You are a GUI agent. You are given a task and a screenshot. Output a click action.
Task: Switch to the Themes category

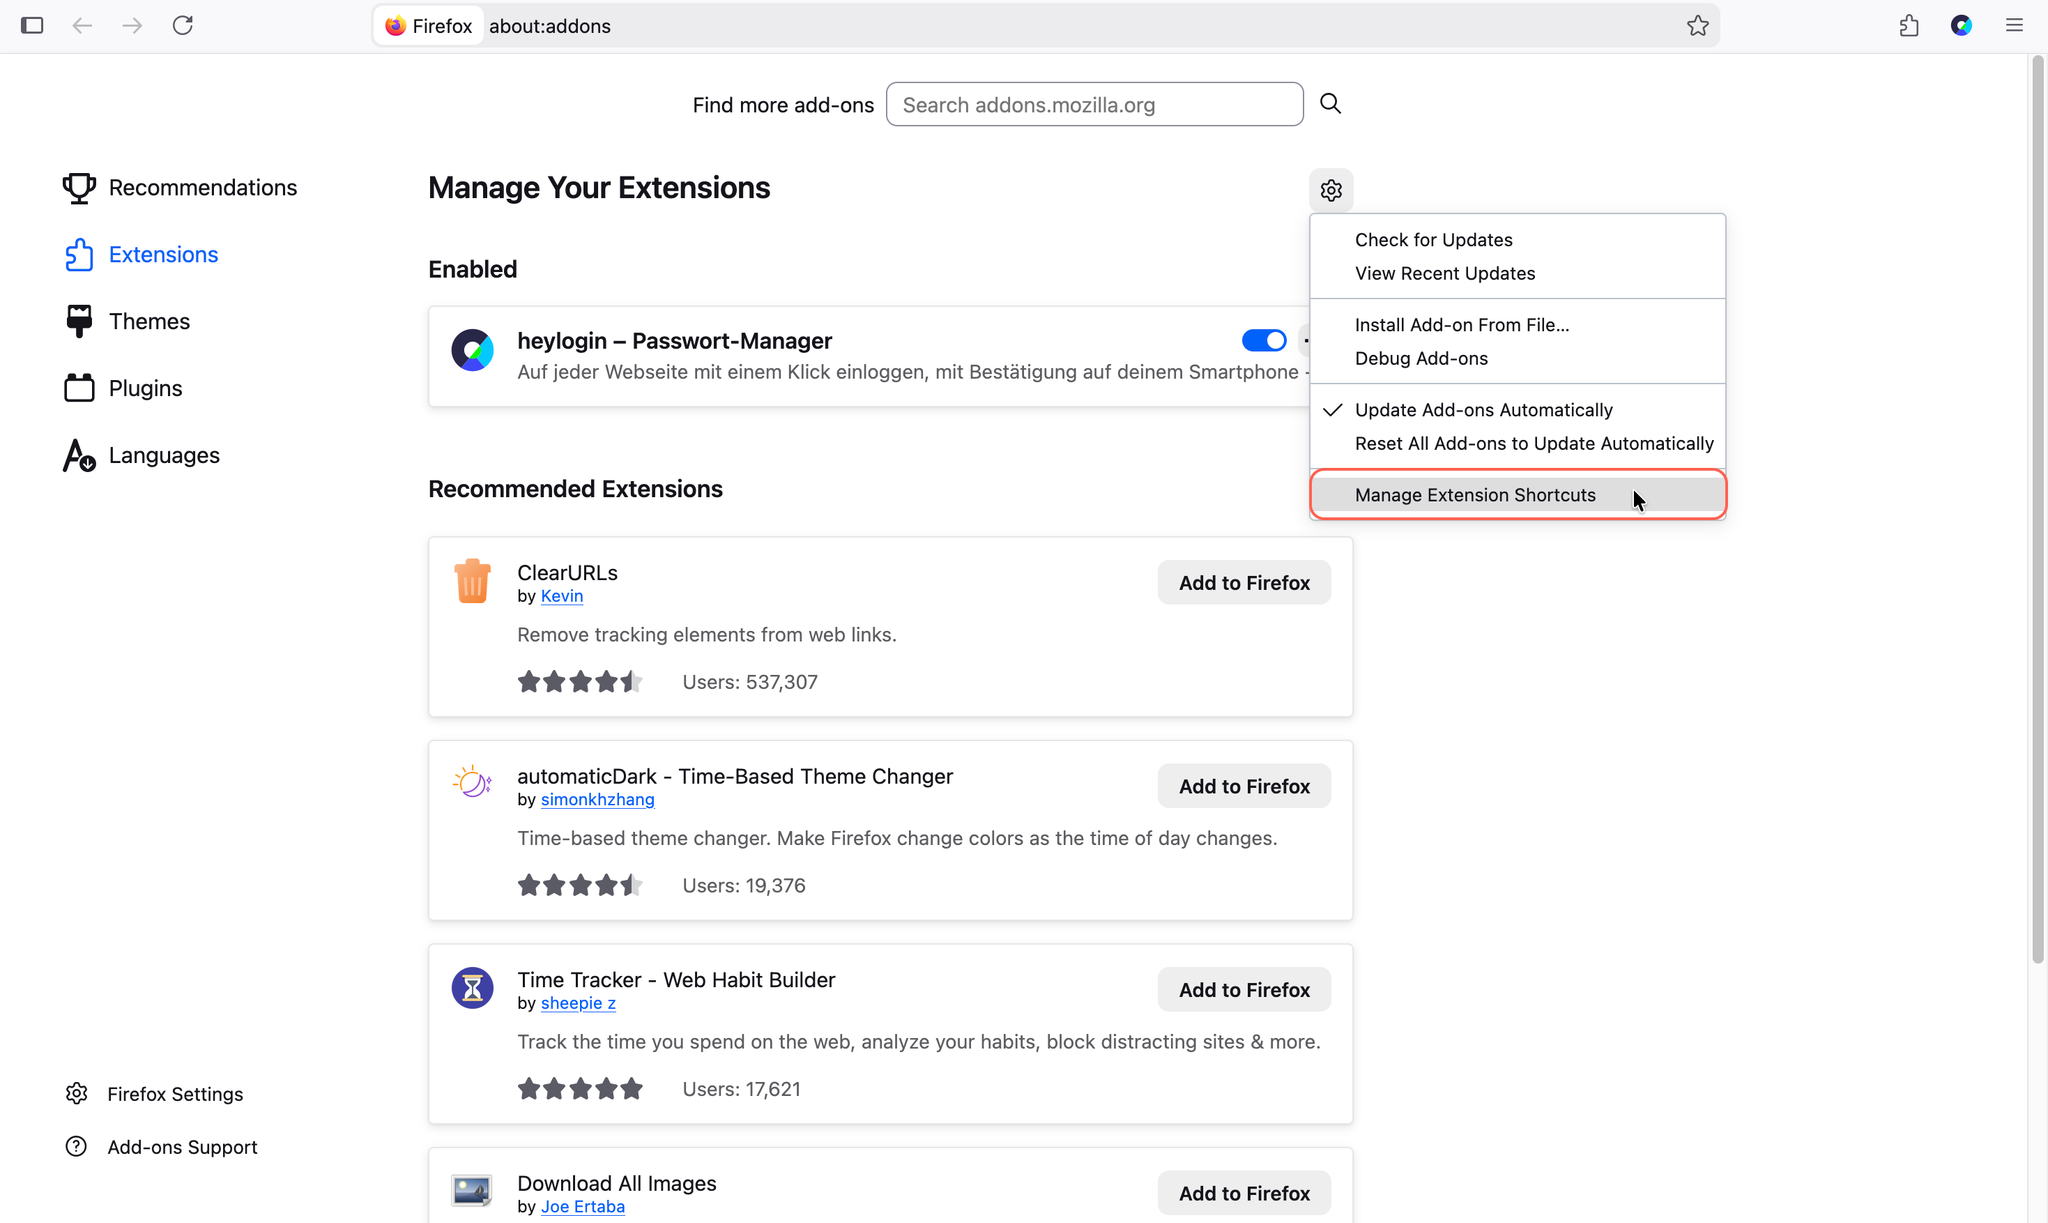click(x=127, y=322)
